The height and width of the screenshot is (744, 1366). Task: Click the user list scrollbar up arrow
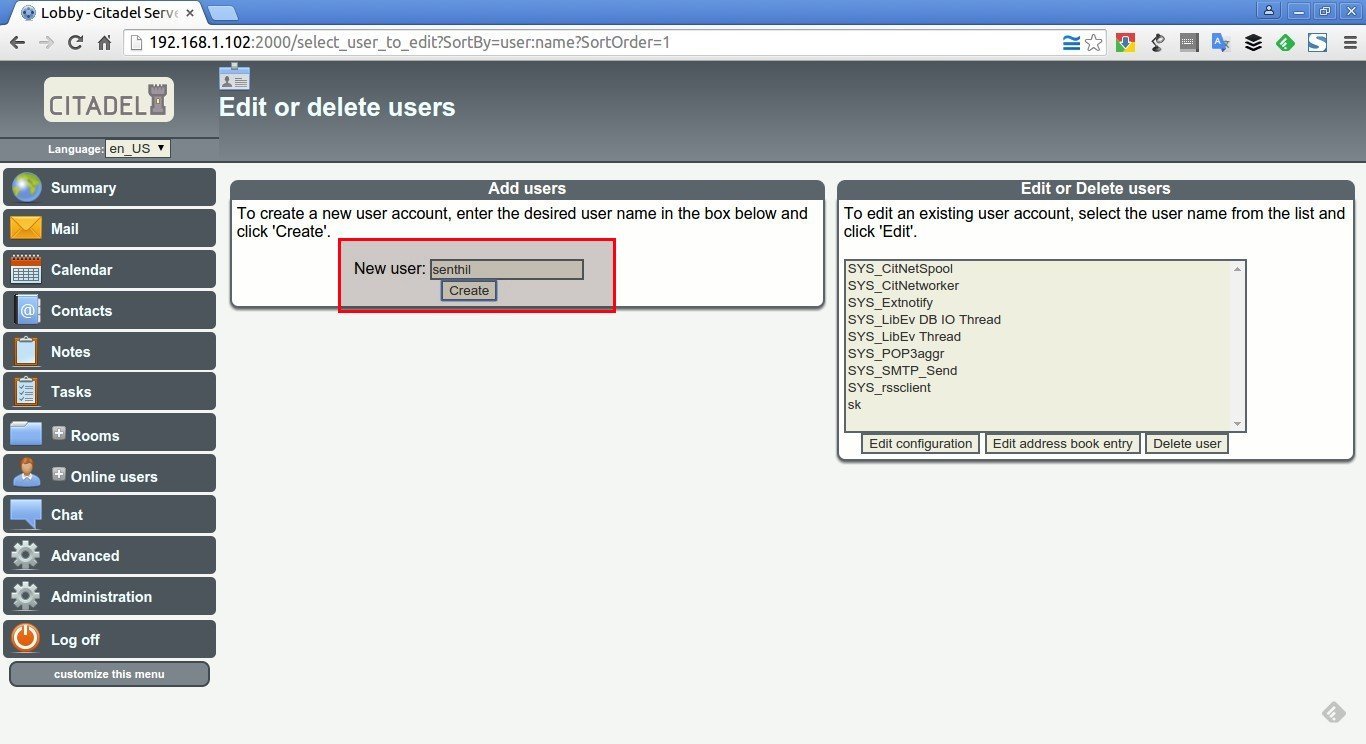click(x=1237, y=268)
